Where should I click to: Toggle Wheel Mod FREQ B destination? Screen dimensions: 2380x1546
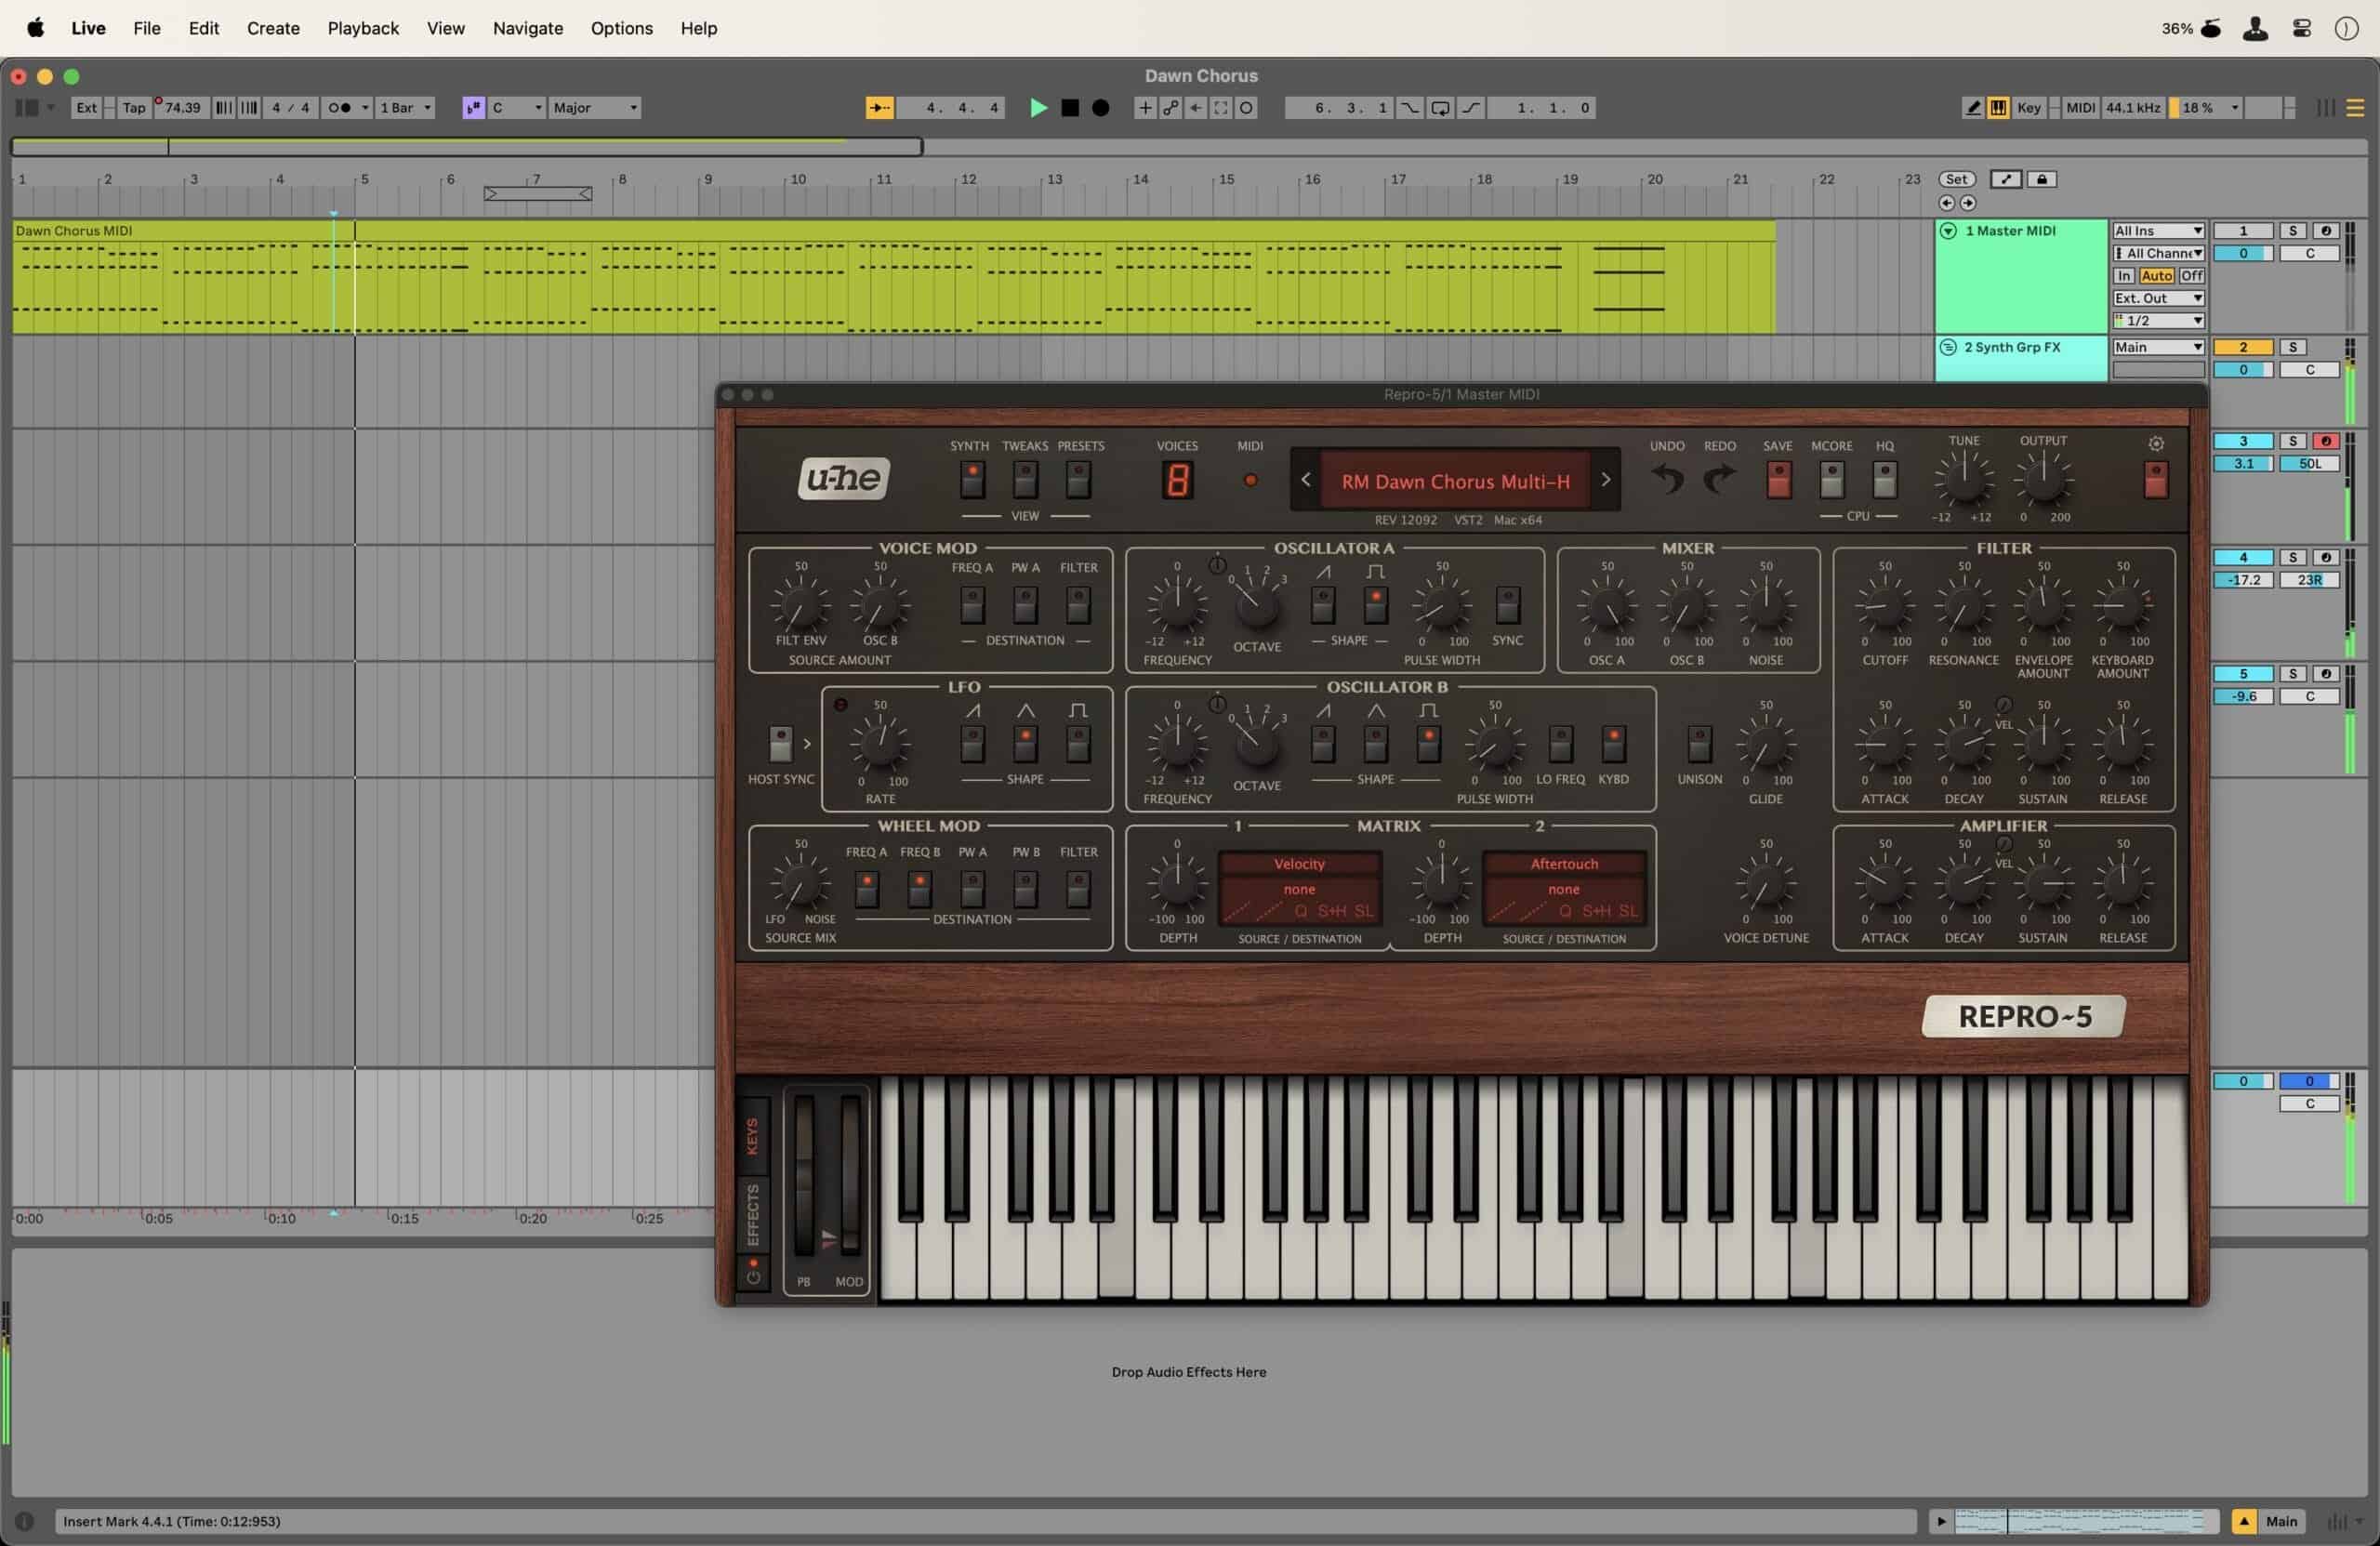pos(919,888)
